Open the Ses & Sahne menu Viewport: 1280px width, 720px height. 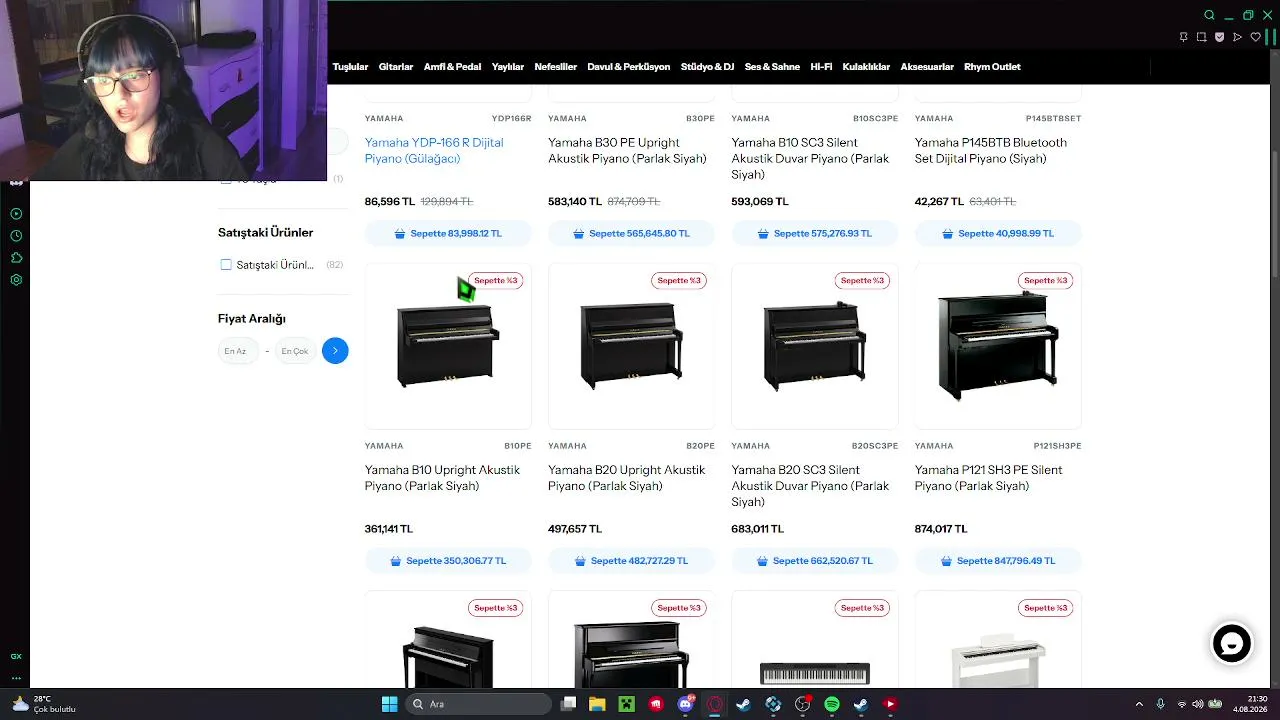coord(772,67)
